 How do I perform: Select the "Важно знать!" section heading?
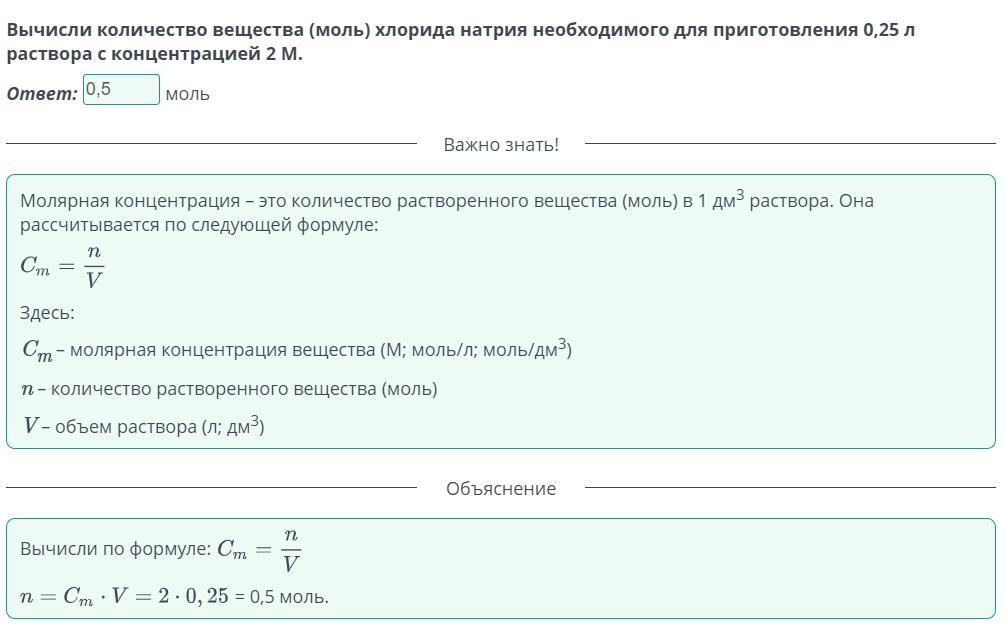pyautogui.click(x=501, y=145)
